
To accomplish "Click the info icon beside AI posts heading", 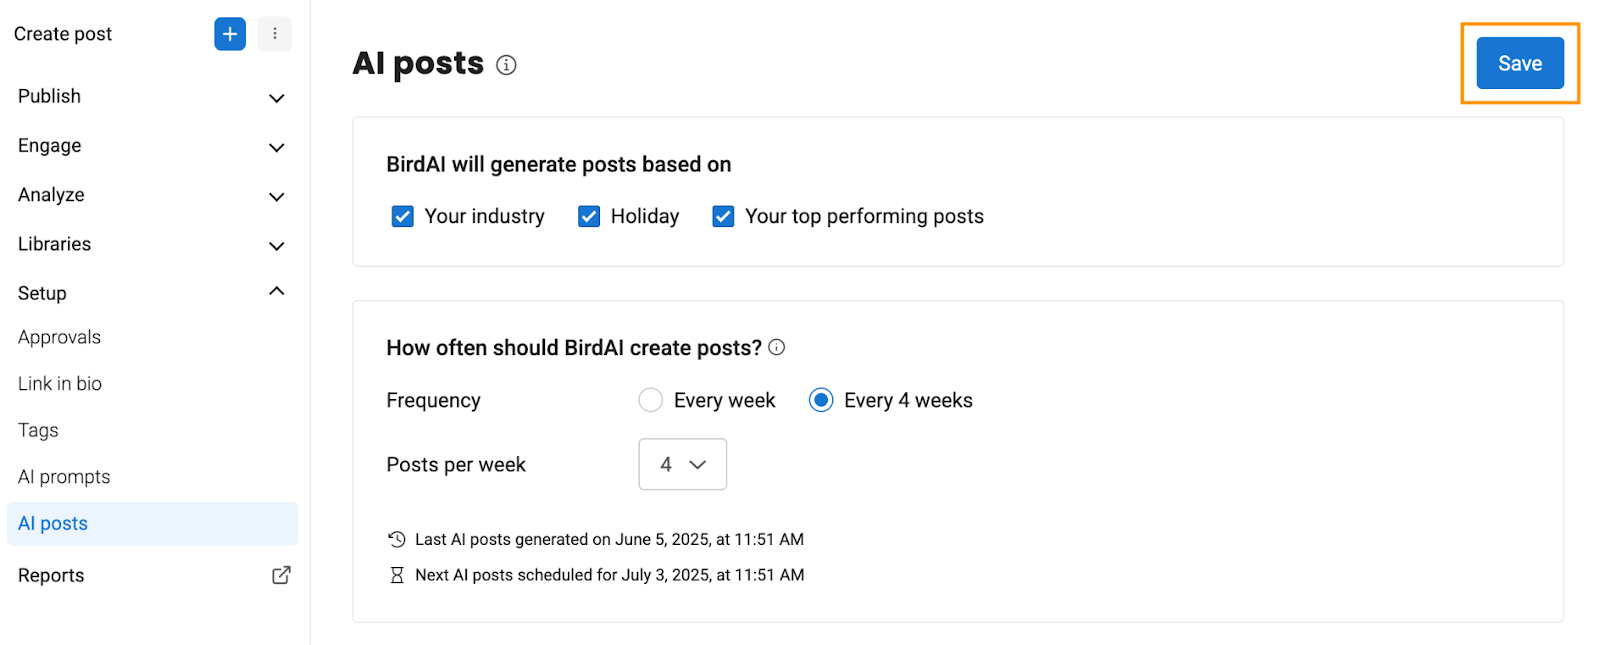I will [x=507, y=65].
